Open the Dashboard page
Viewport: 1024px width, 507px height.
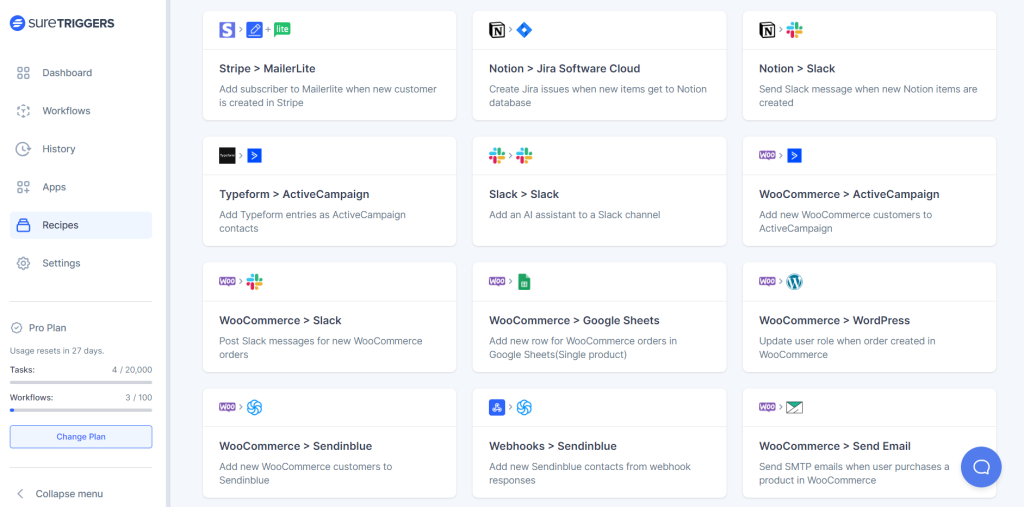[x=66, y=73]
